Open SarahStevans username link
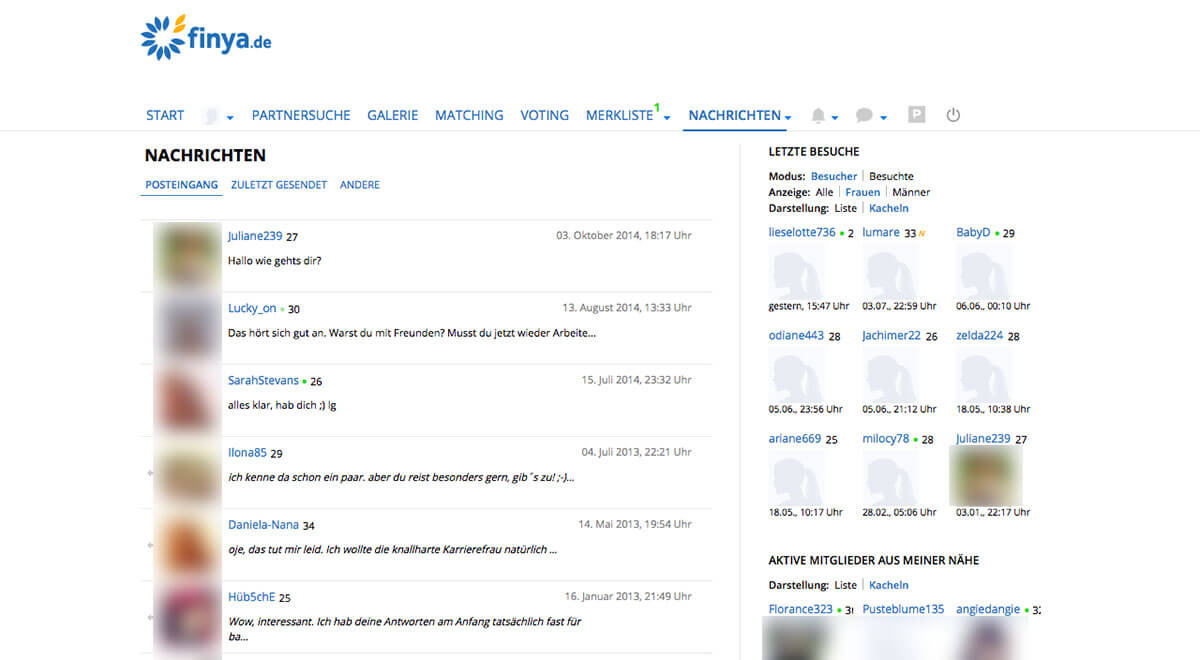 (x=263, y=380)
